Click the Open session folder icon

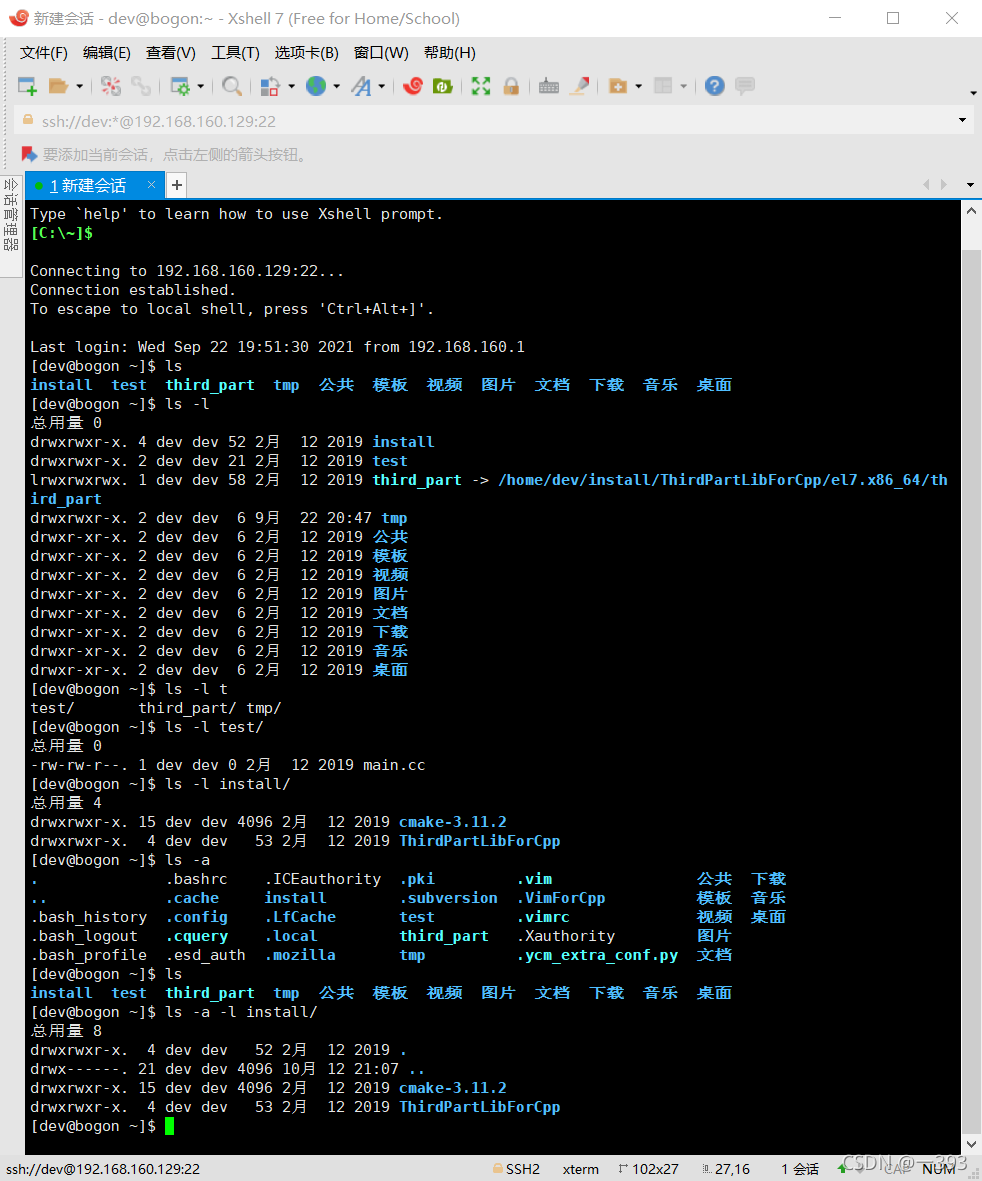tap(58, 86)
